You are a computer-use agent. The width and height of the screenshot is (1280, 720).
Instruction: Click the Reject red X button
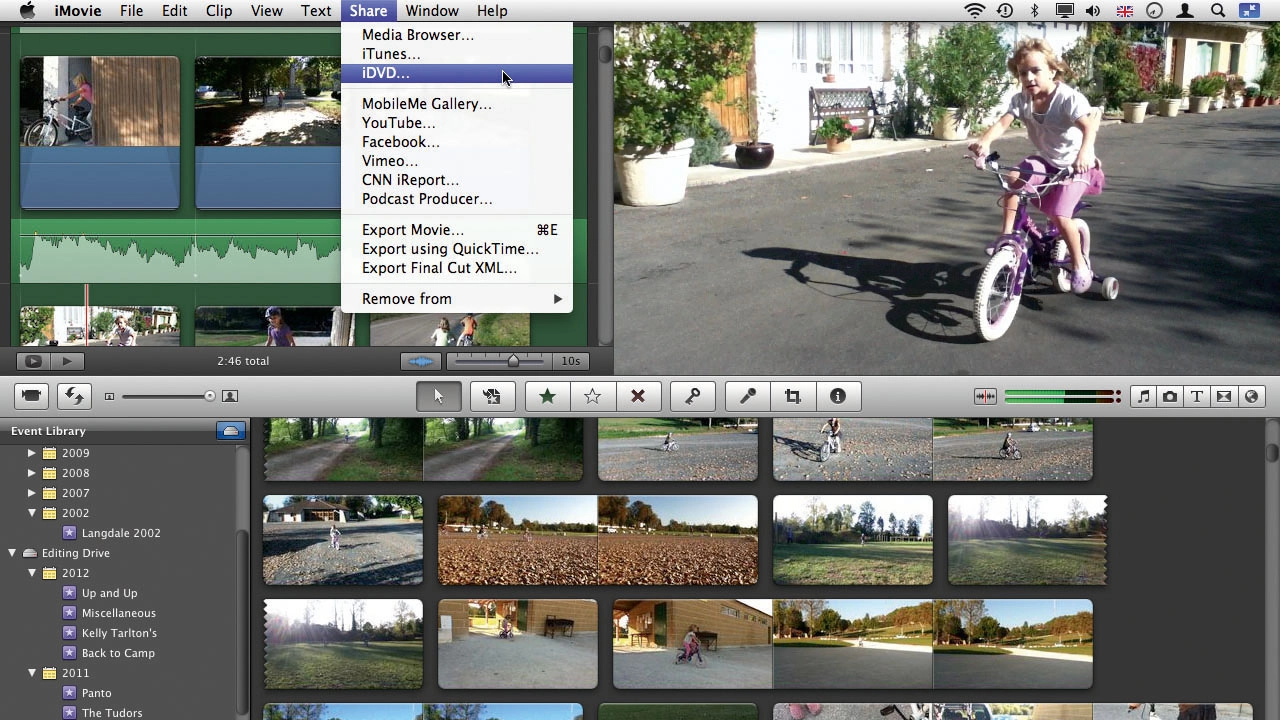[x=638, y=397]
